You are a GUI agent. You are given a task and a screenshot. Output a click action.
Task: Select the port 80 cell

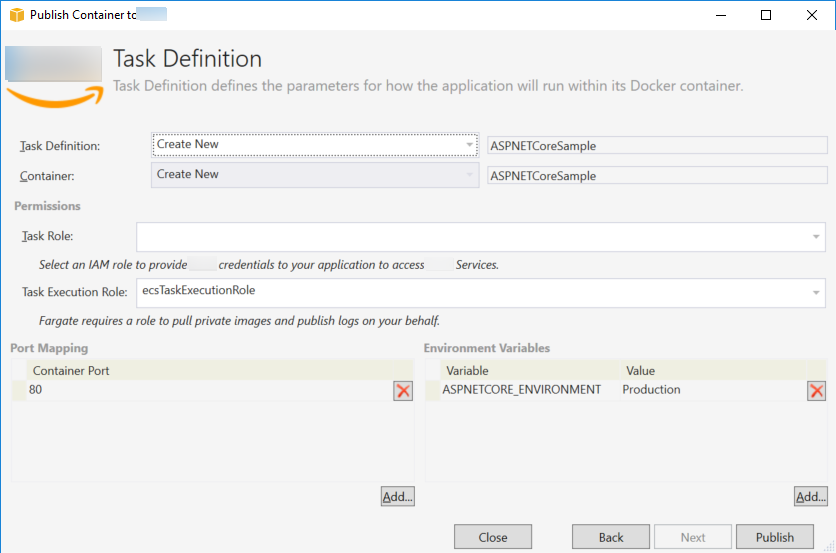pos(200,390)
